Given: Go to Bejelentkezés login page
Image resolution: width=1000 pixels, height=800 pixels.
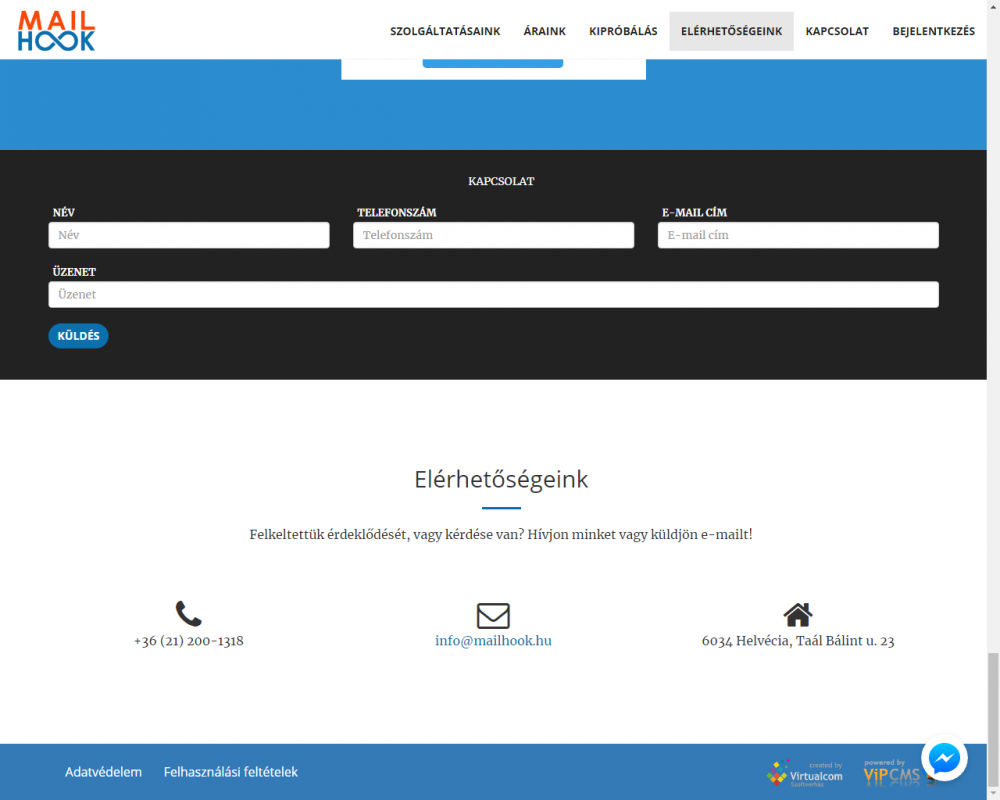Looking at the screenshot, I should (933, 31).
